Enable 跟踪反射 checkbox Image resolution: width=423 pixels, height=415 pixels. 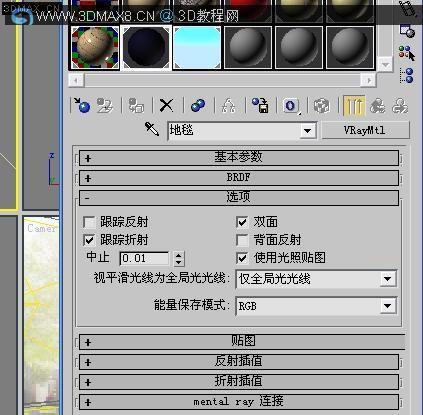click(89, 222)
